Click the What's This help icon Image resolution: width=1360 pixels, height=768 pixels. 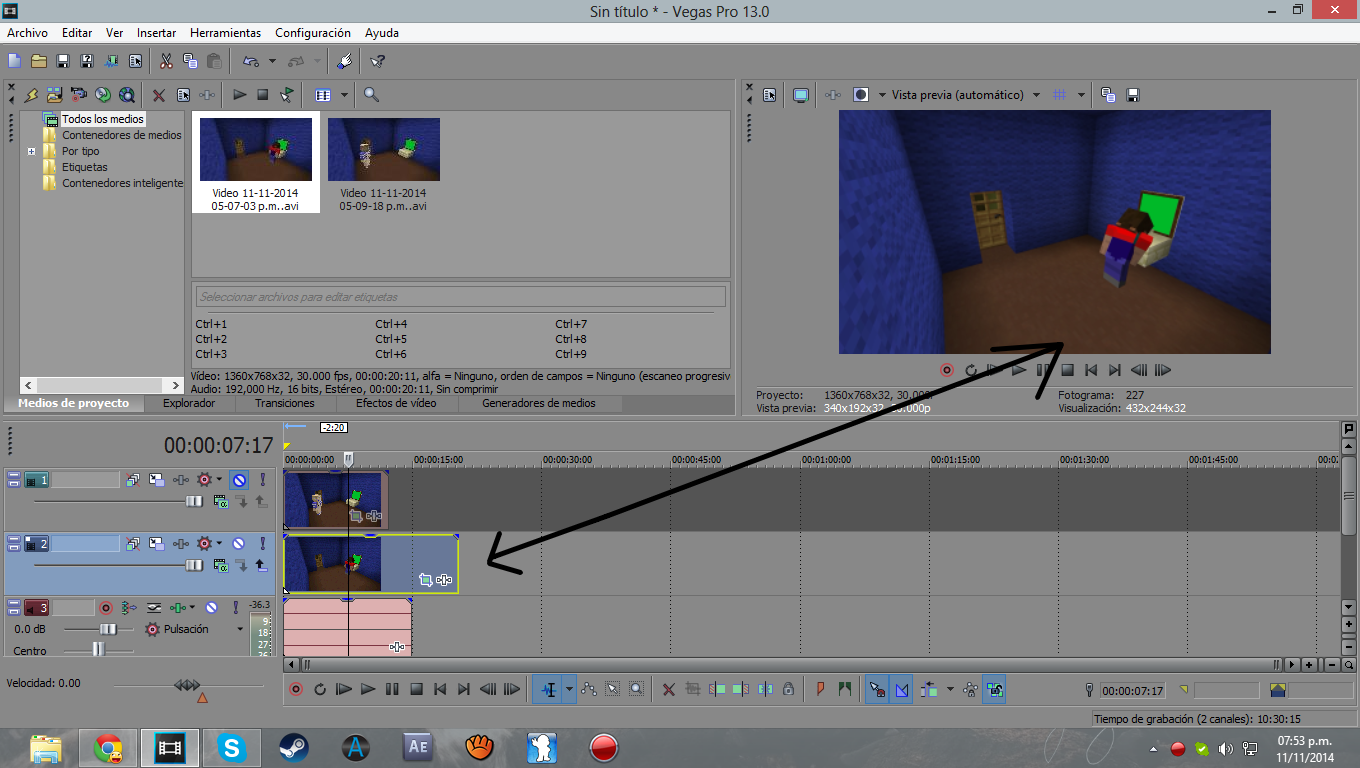click(x=377, y=61)
